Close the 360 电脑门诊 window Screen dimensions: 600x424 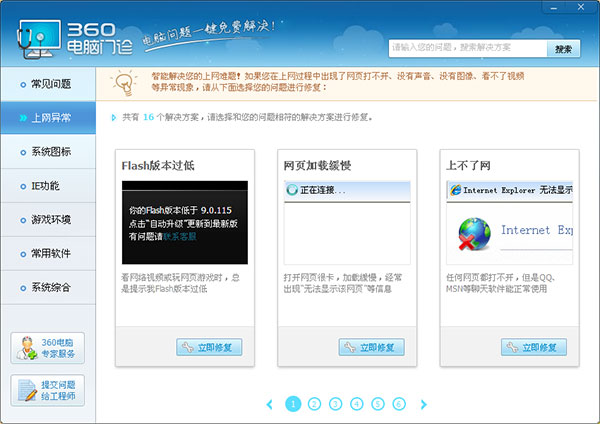(581, 7)
